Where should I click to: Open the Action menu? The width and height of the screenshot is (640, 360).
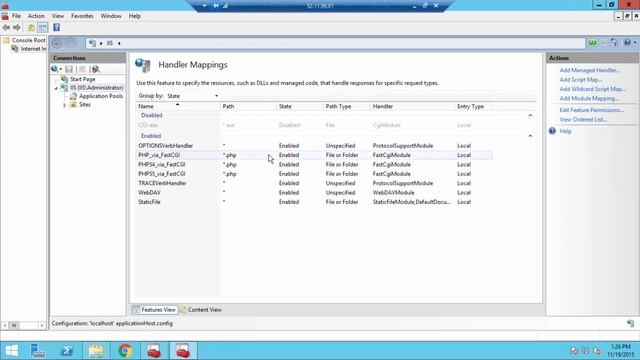(x=36, y=16)
